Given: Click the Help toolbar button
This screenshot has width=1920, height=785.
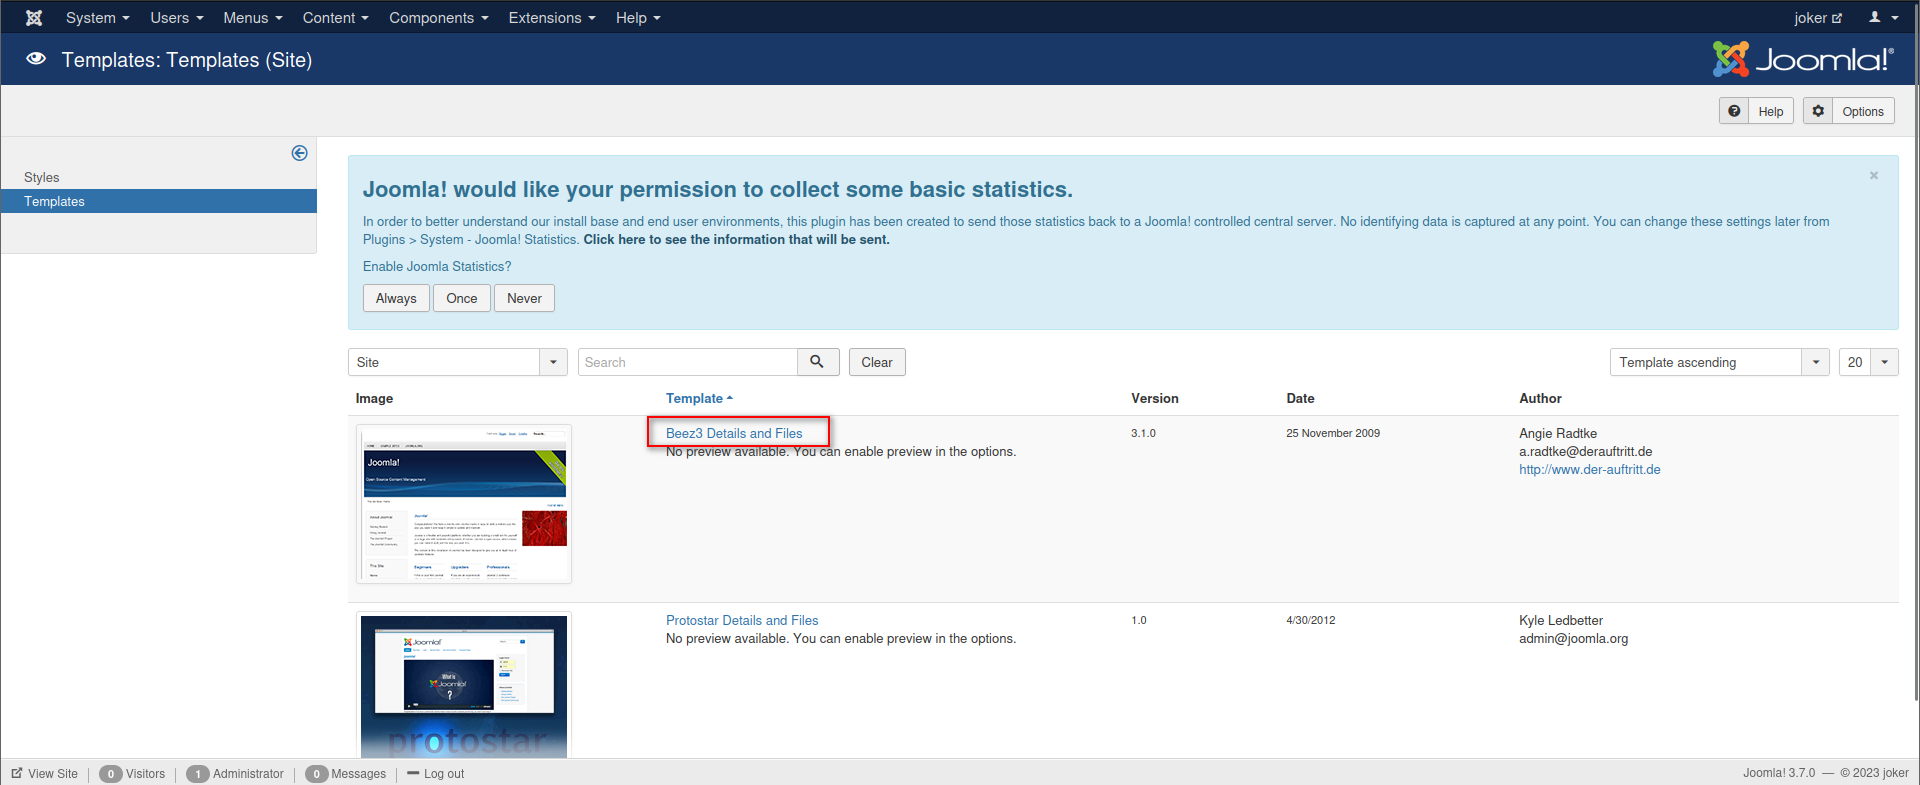Looking at the screenshot, I should (1756, 111).
